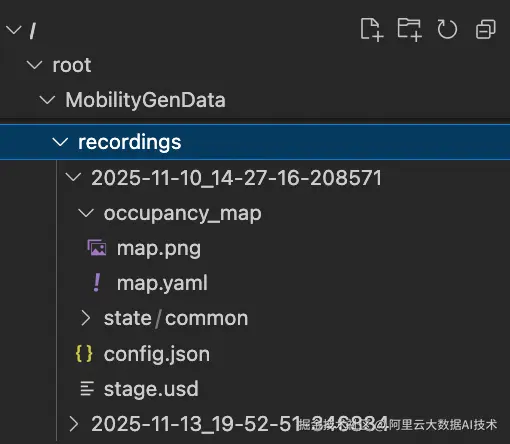Expand the state/common folder chevron

(86, 318)
